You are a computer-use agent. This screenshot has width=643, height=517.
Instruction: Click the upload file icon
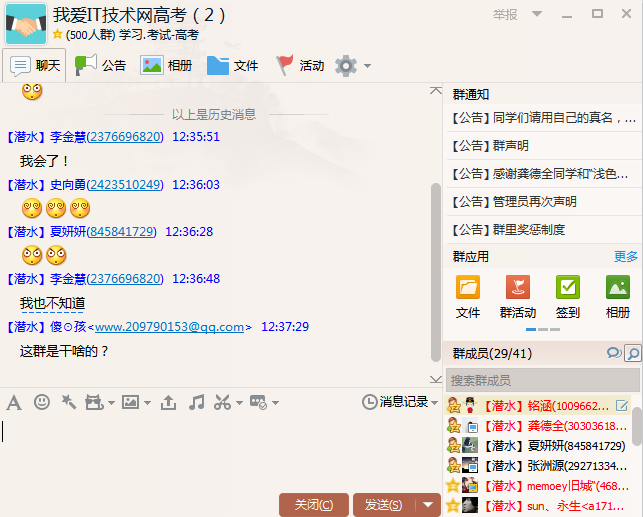(169, 403)
